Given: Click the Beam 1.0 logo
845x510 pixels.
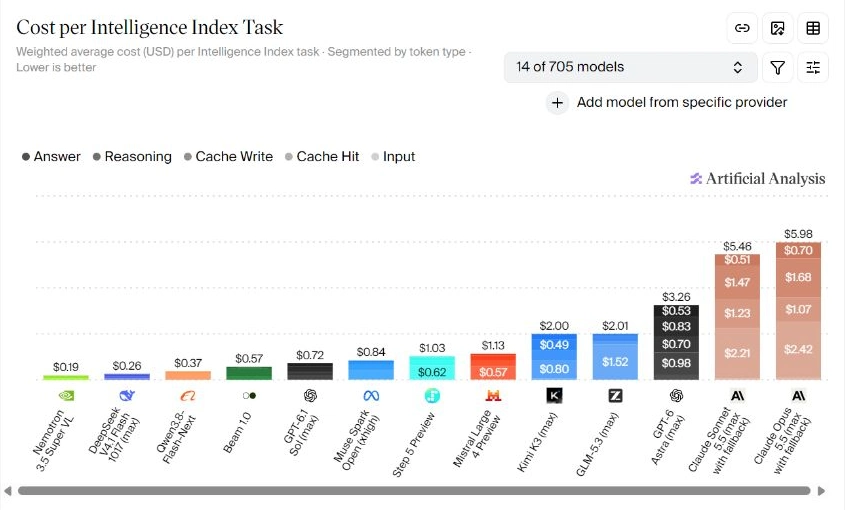Looking at the screenshot, I should coord(249,396).
